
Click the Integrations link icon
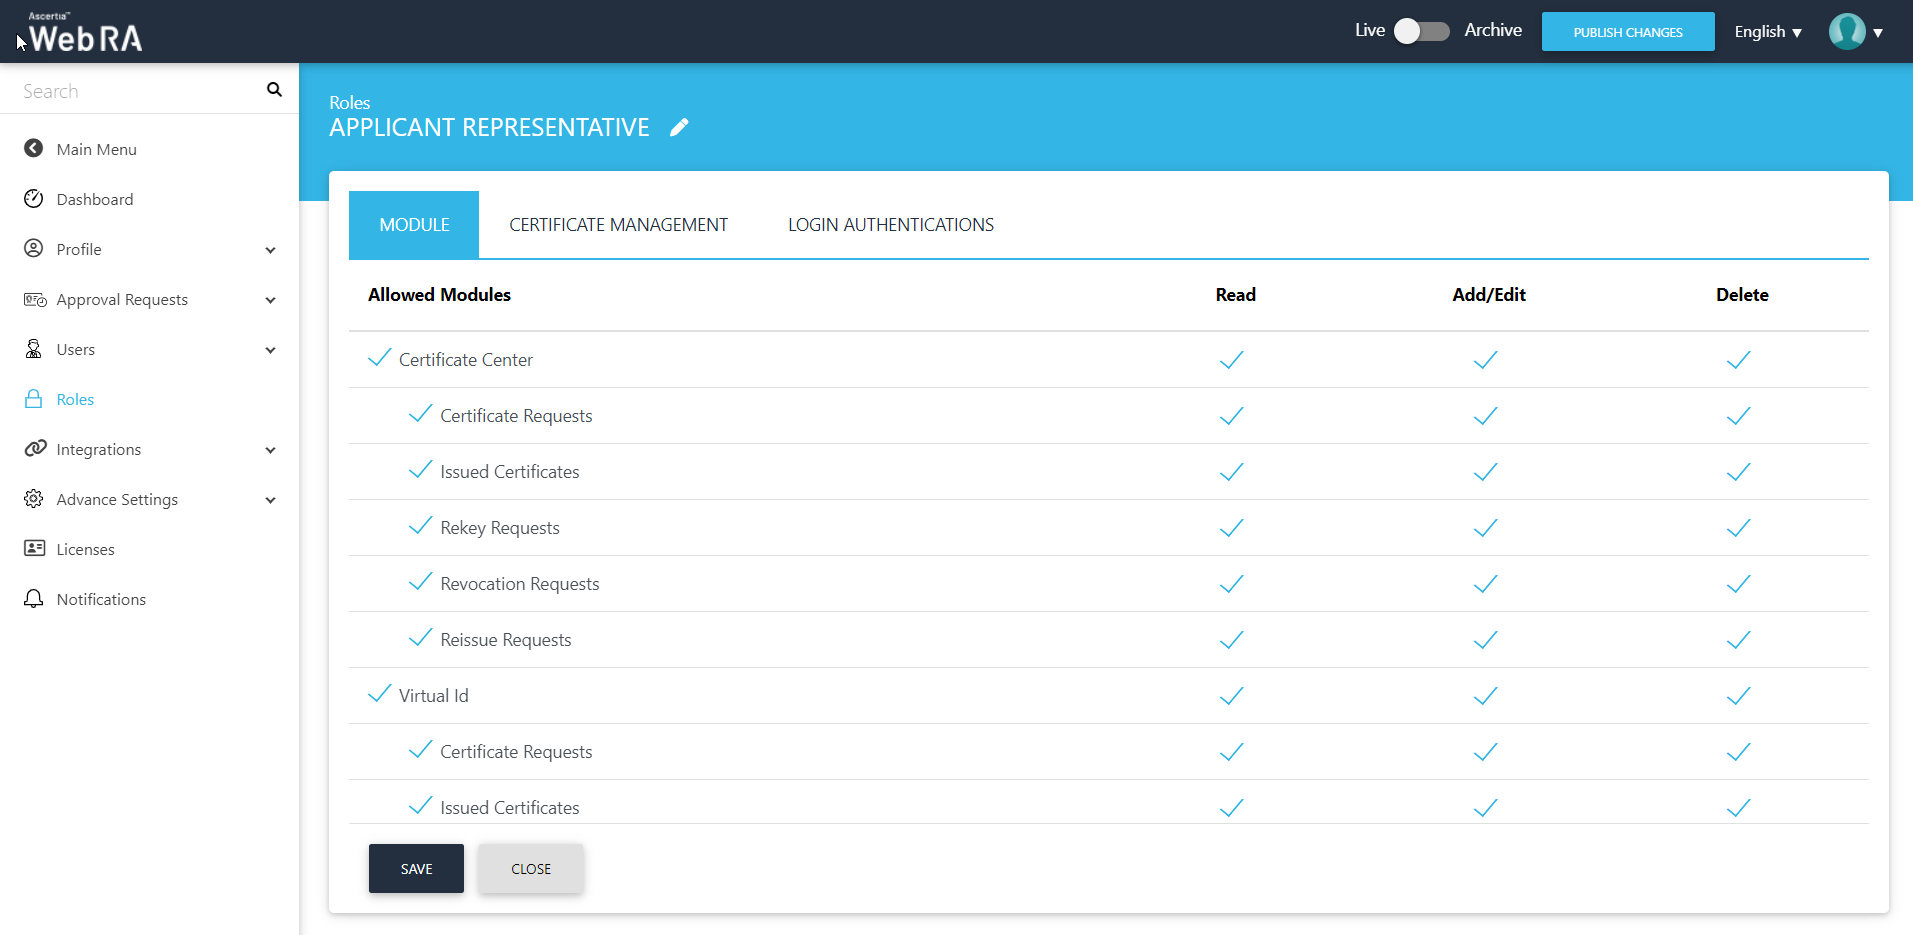[35, 448]
